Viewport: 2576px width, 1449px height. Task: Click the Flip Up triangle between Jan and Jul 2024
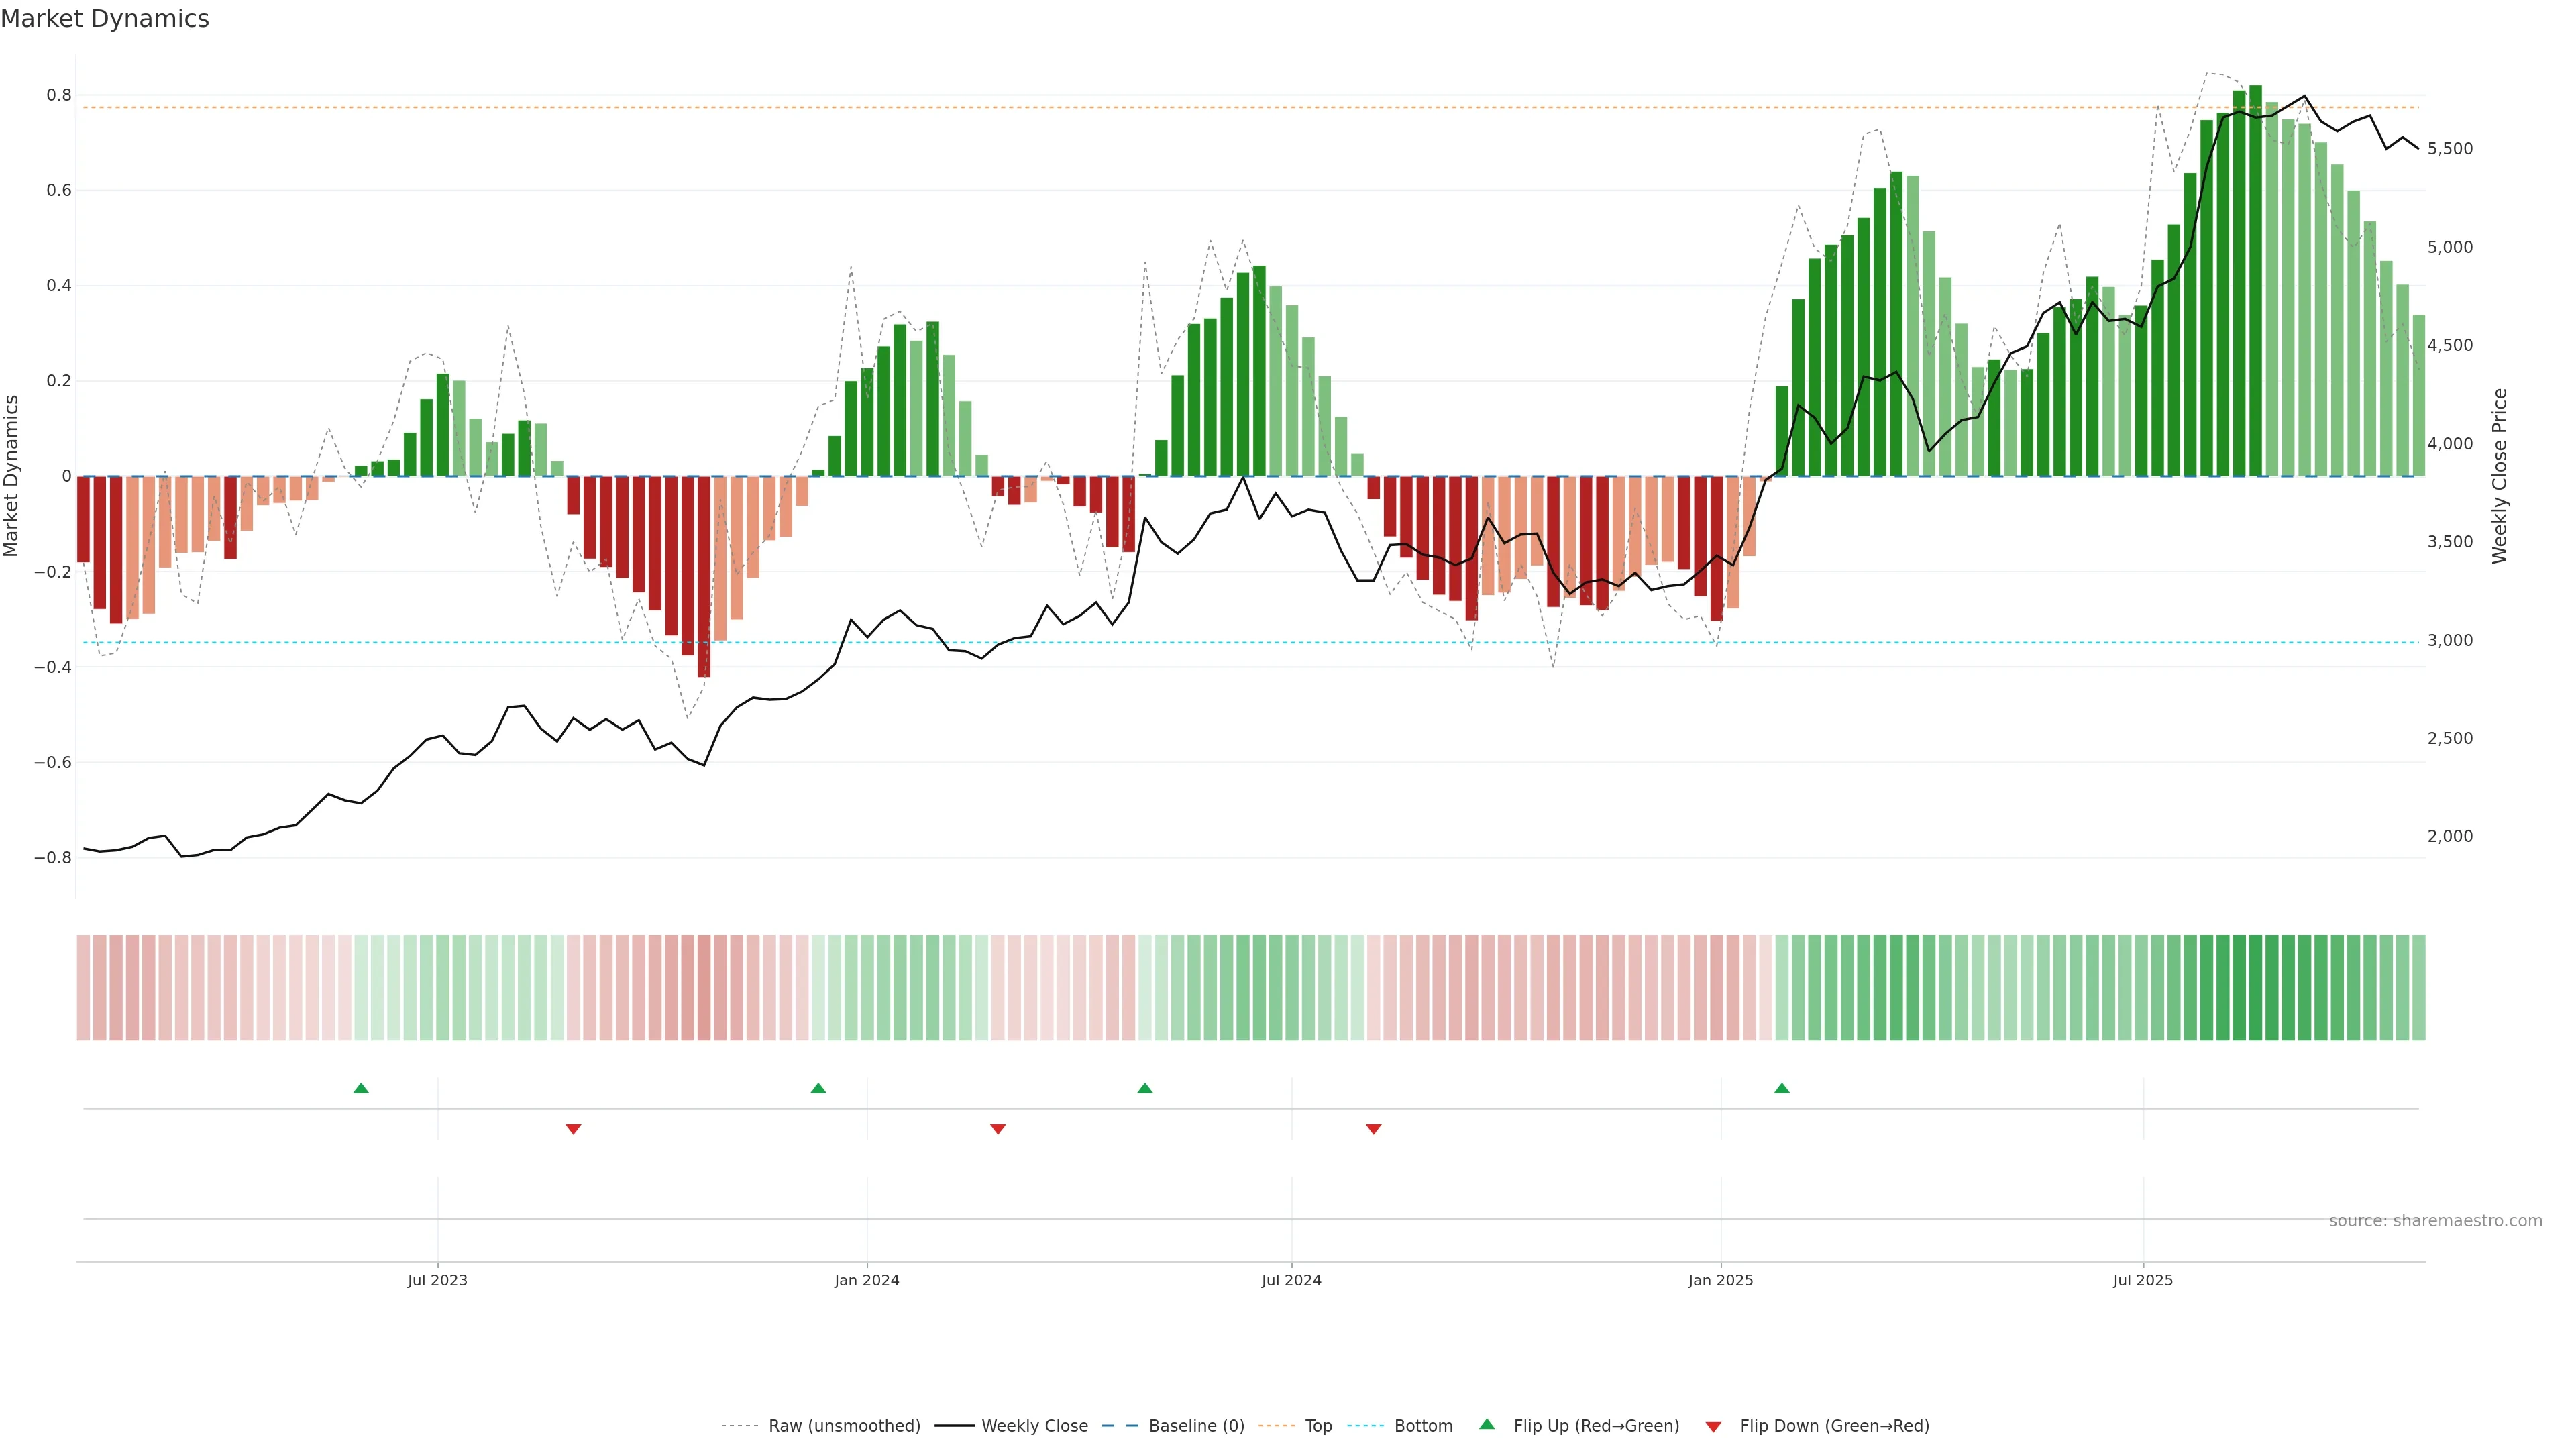(1145, 1088)
